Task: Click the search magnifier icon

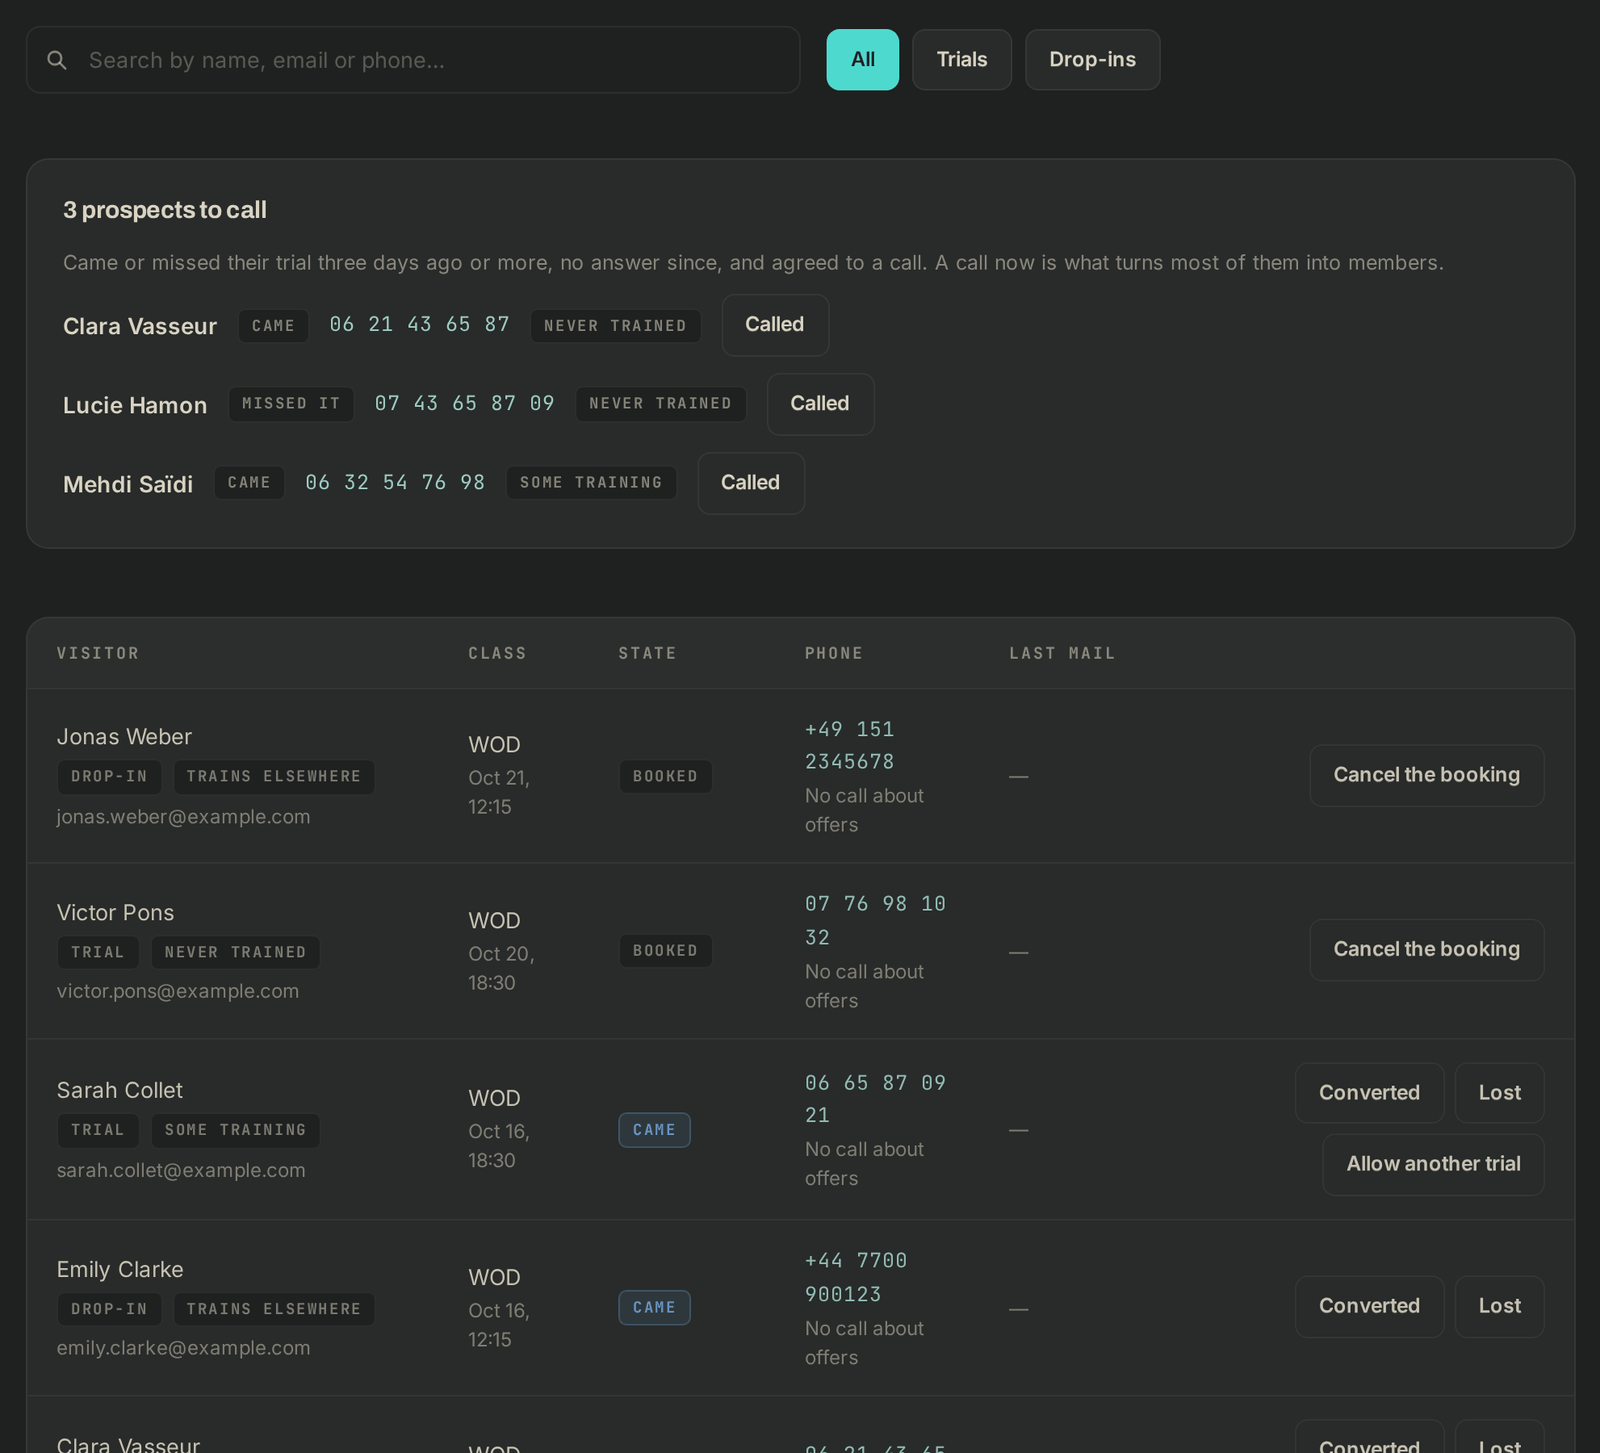Action: point(57,60)
